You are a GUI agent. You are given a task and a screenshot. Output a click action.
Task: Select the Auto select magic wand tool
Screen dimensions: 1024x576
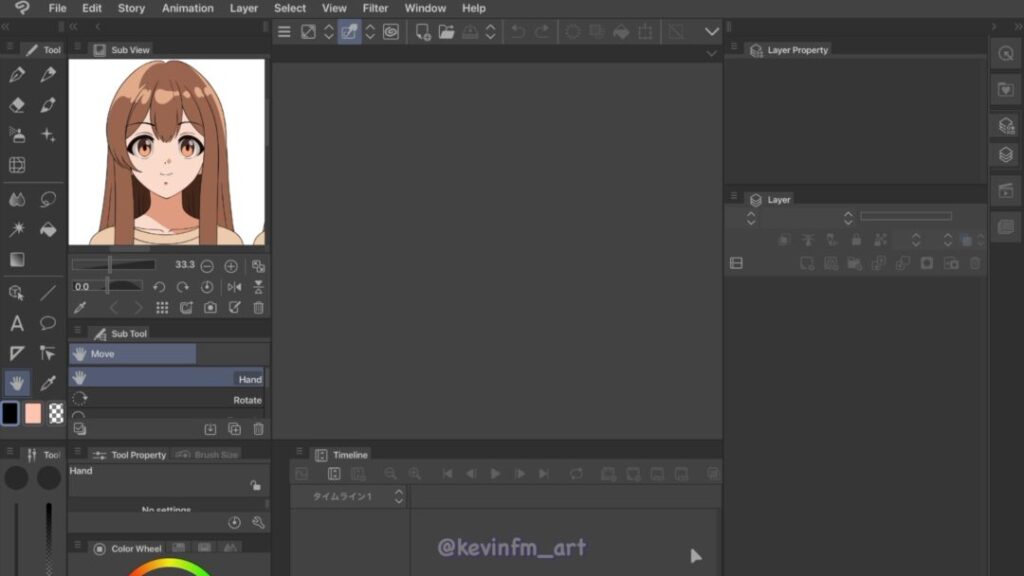17,229
